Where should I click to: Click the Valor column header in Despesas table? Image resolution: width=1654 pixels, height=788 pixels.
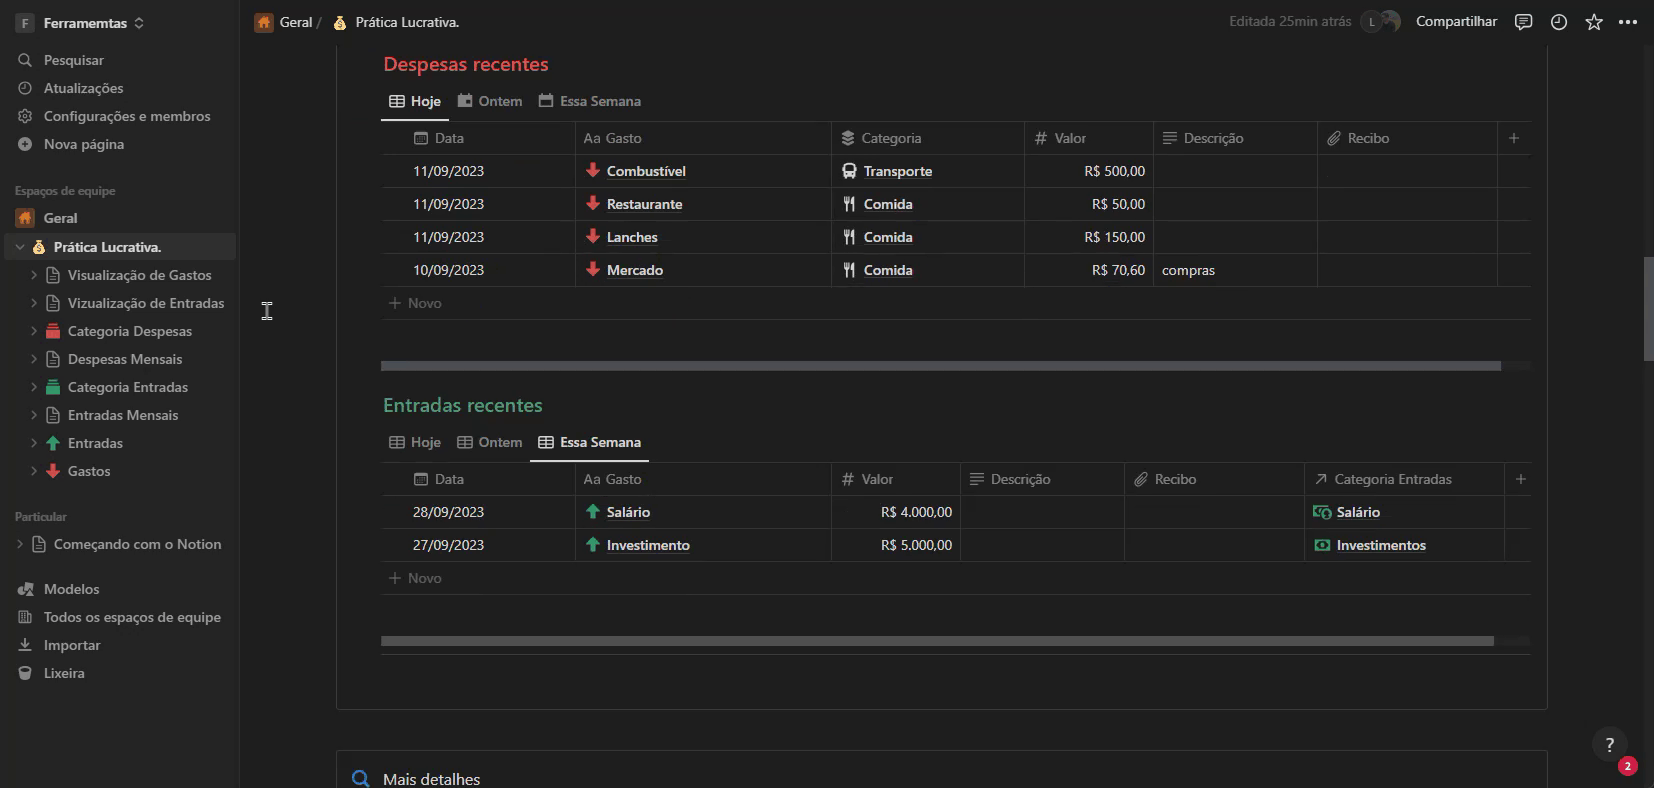(1089, 138)
